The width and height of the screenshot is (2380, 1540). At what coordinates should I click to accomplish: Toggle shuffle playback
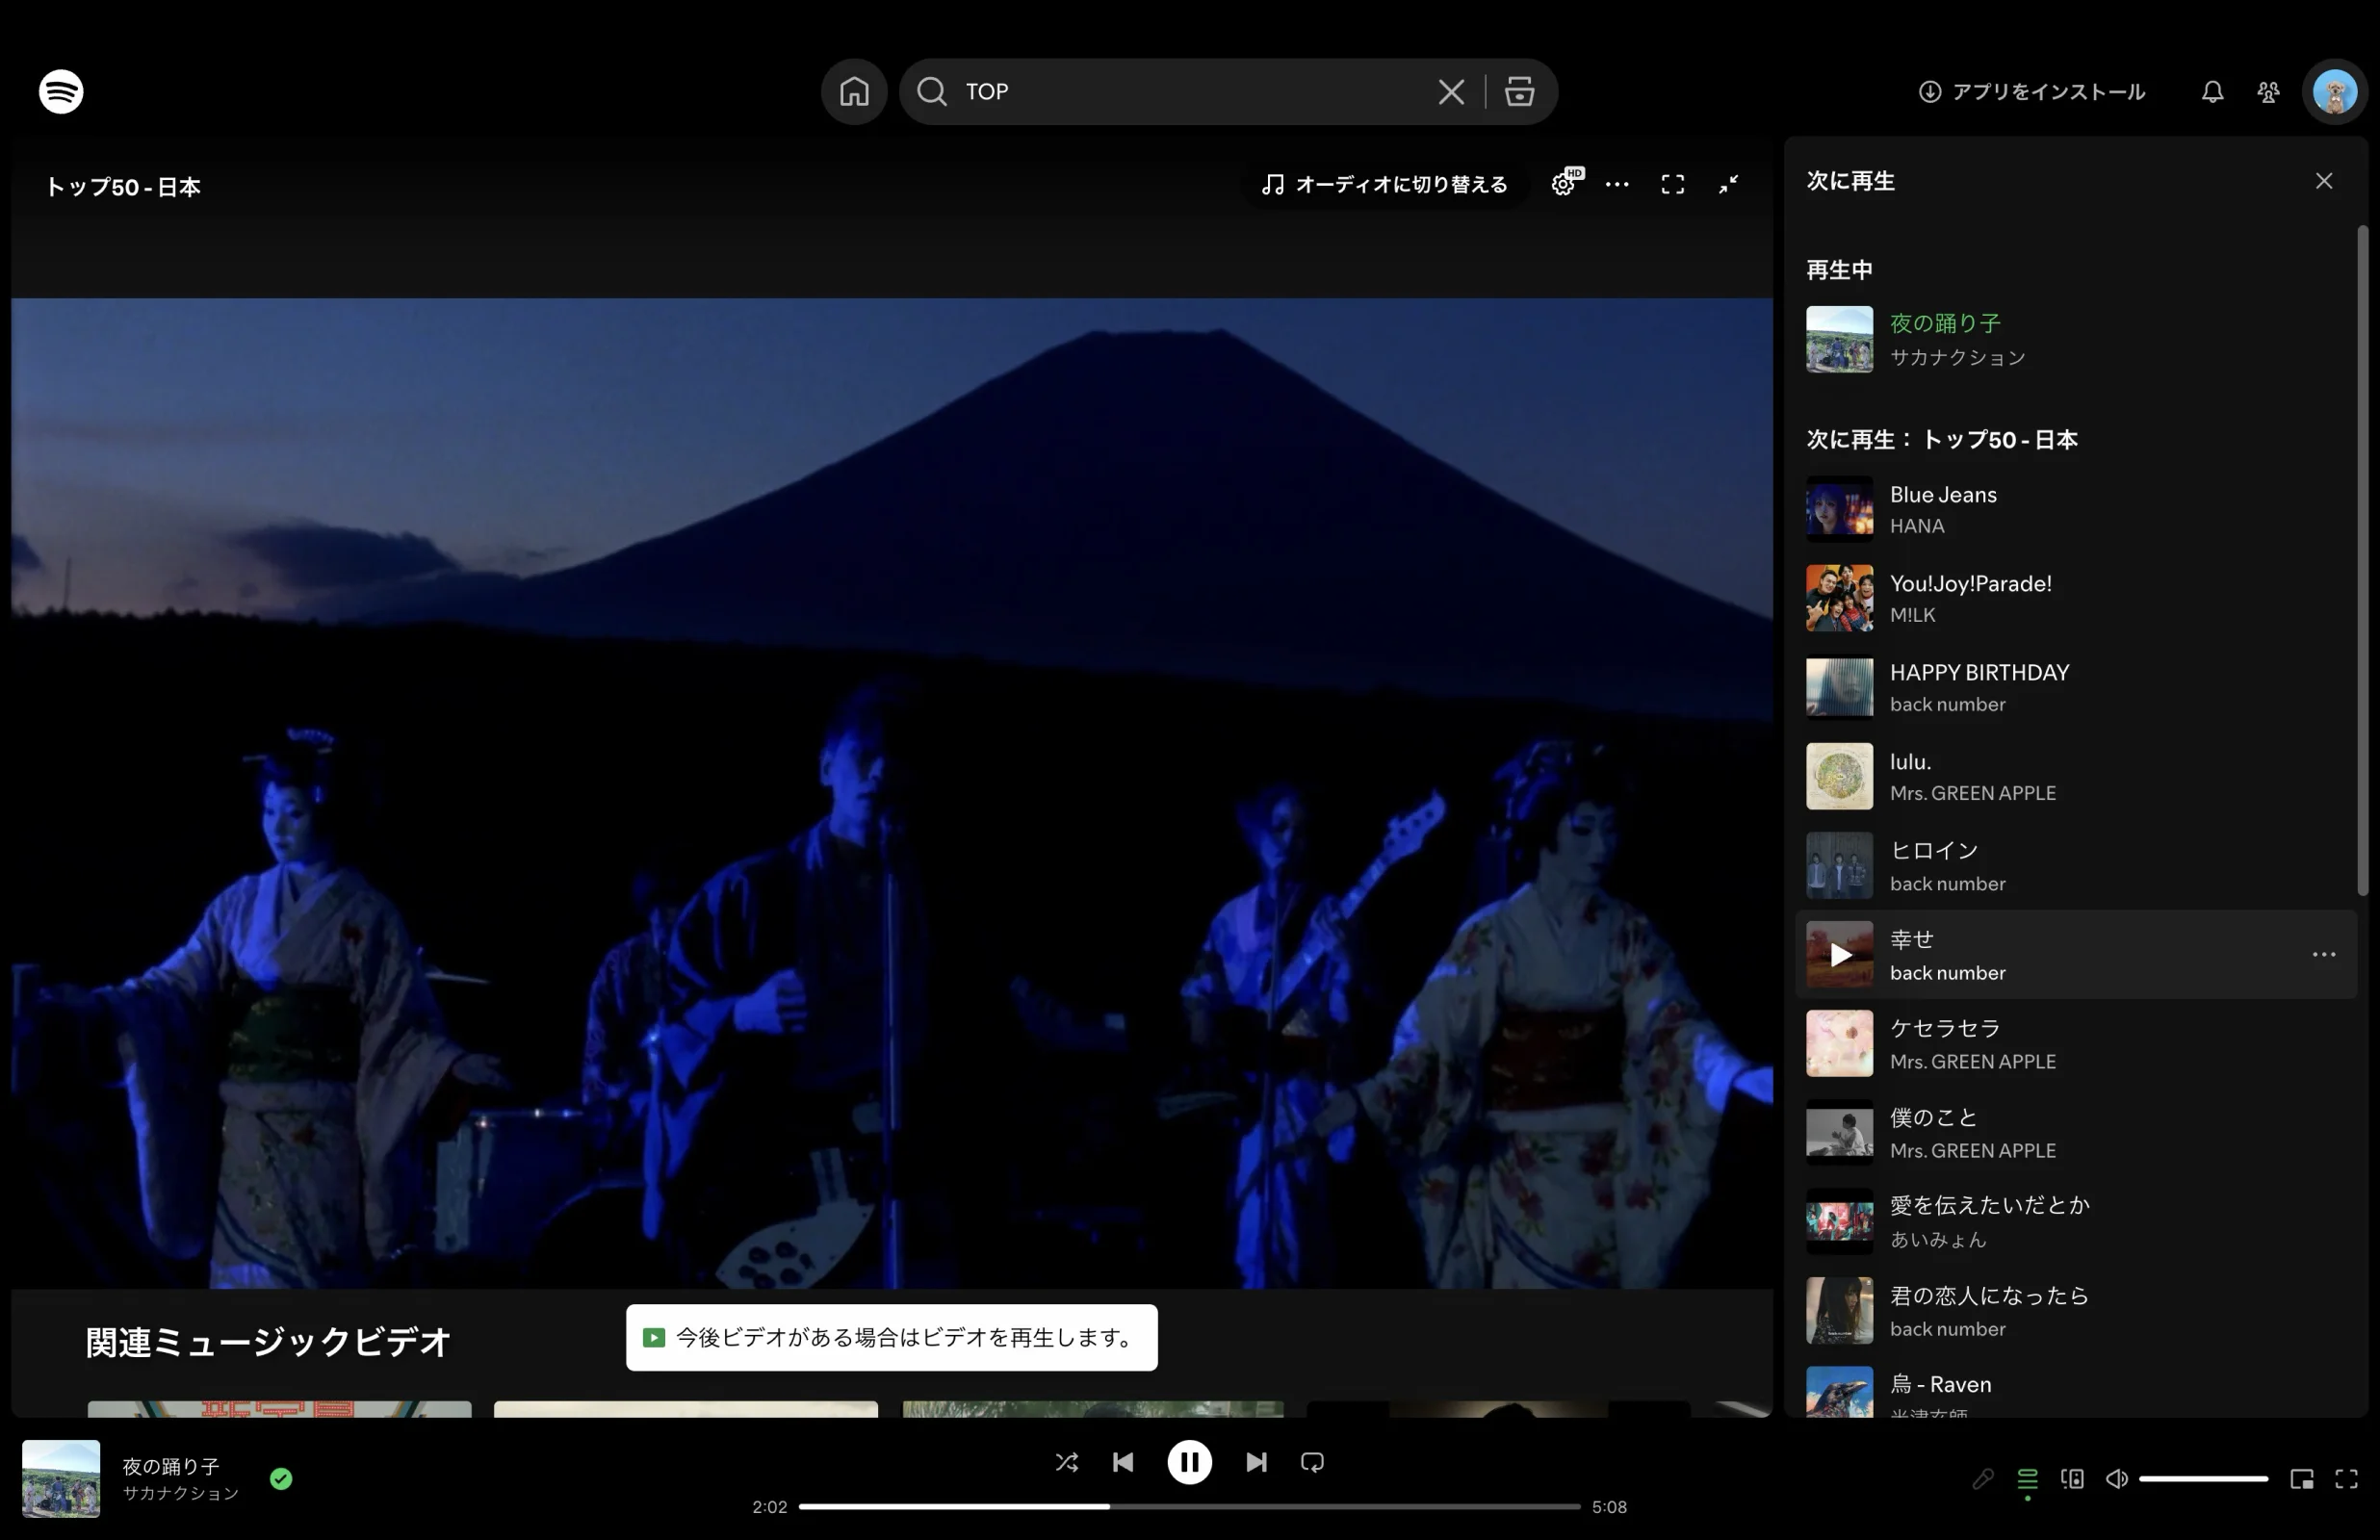1066,1461
